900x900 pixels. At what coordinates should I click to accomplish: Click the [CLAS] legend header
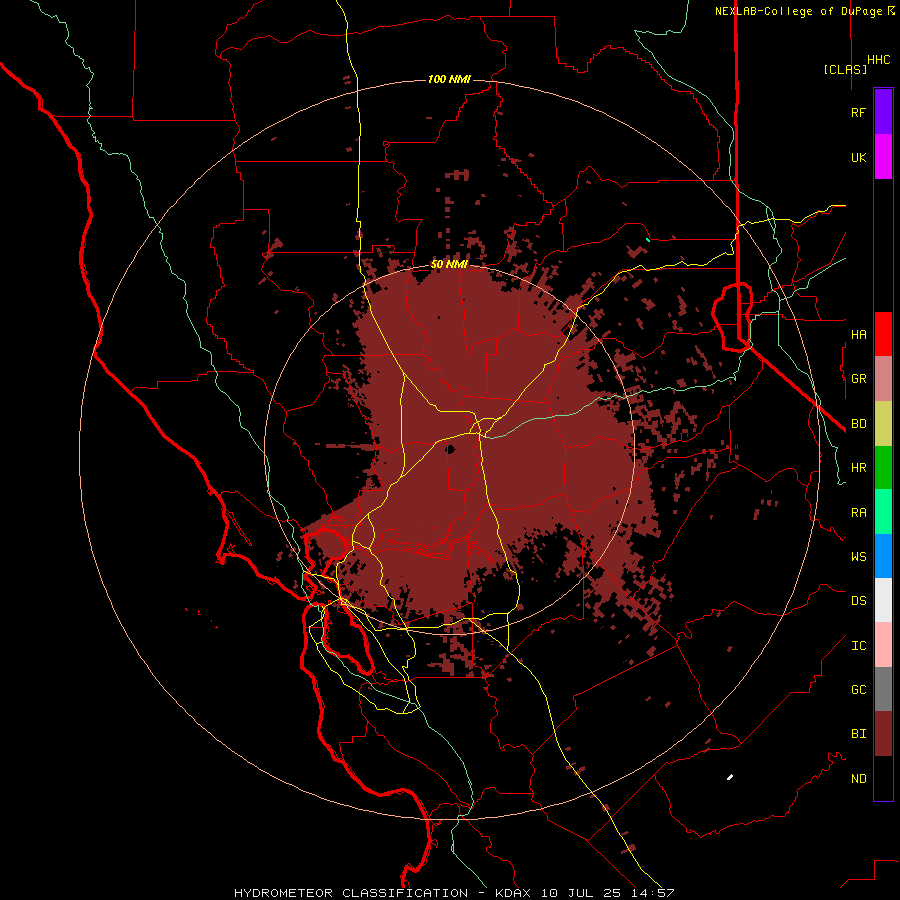click(845, 69)
